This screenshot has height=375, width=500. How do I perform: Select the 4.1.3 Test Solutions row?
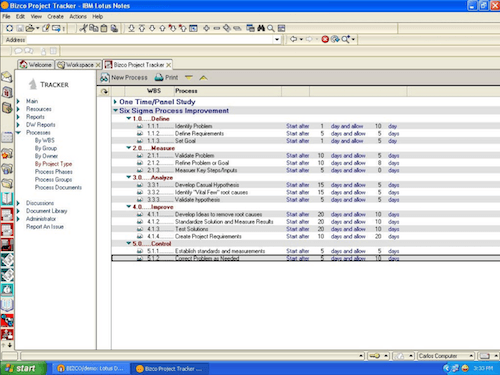coord(306,229)
